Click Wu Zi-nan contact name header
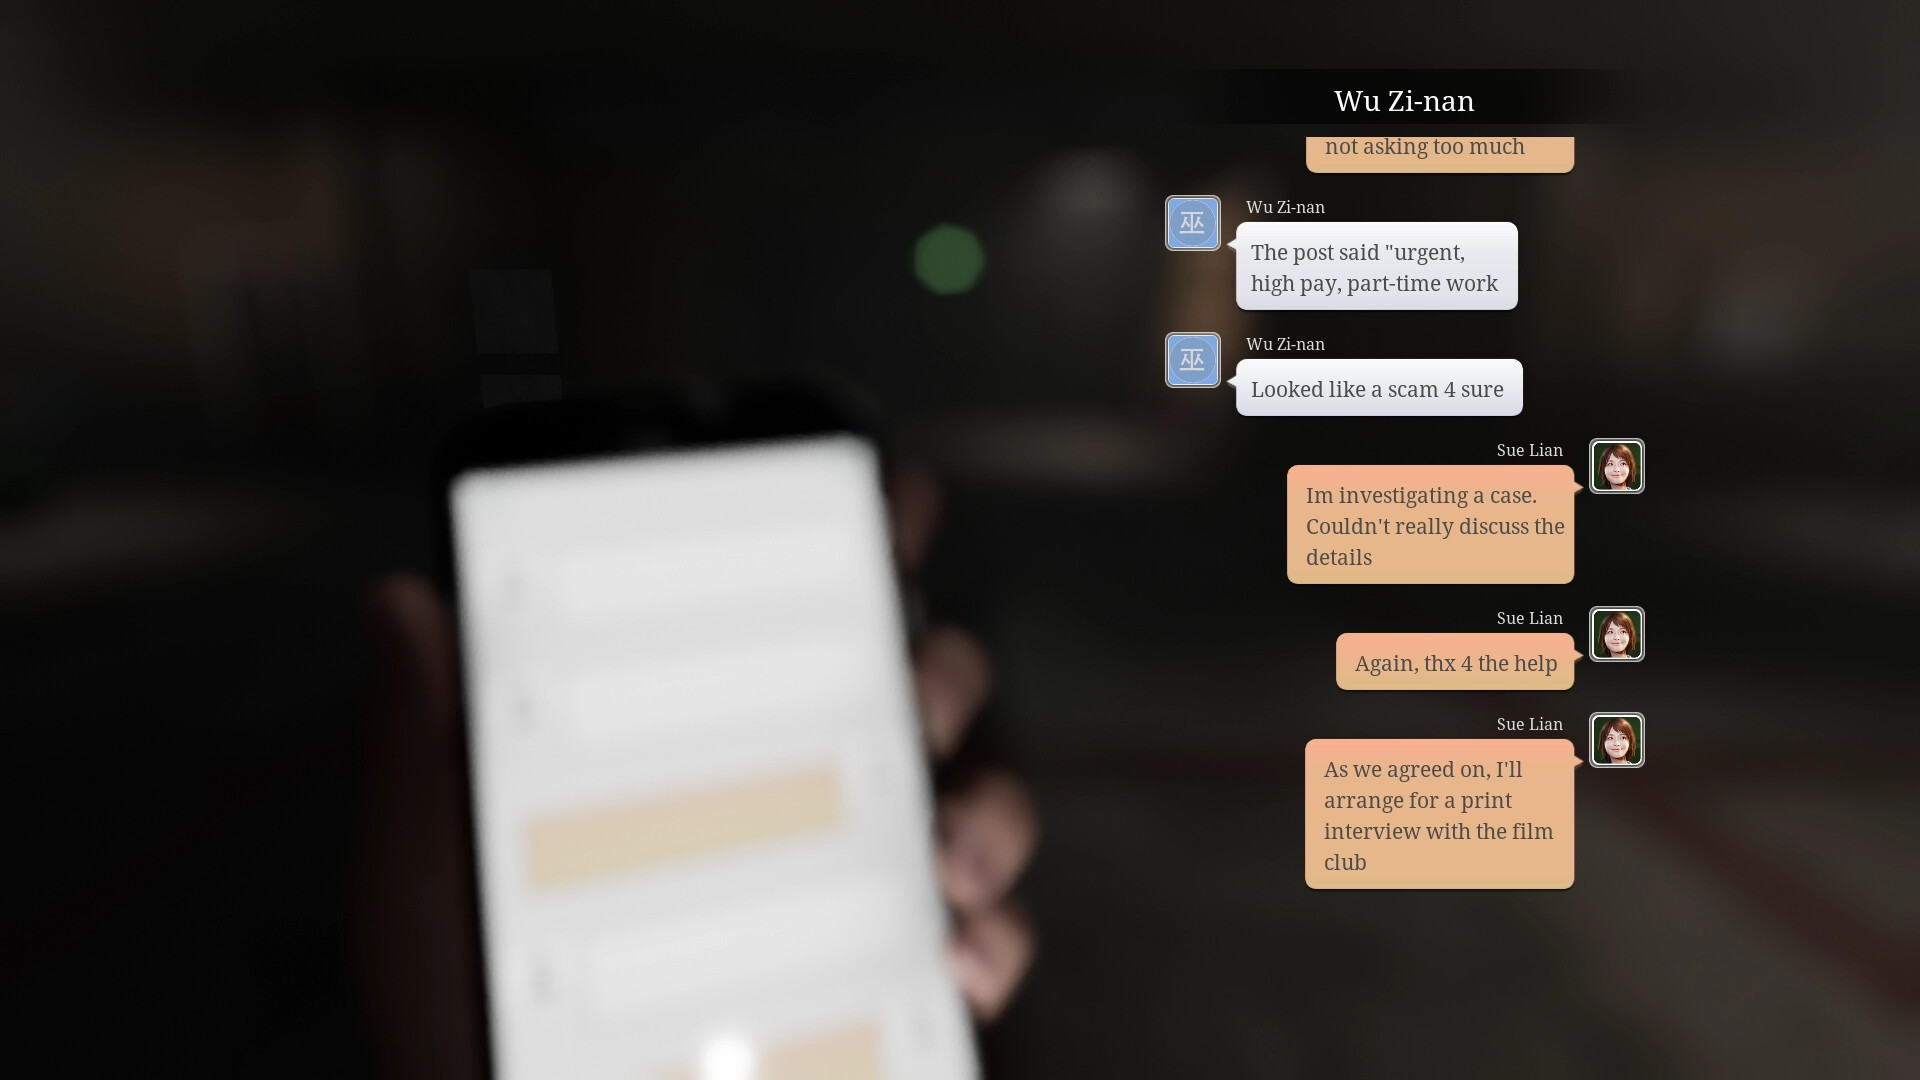The width and height of the screenshot is (1920, 1080). (x=1404, y=99)
